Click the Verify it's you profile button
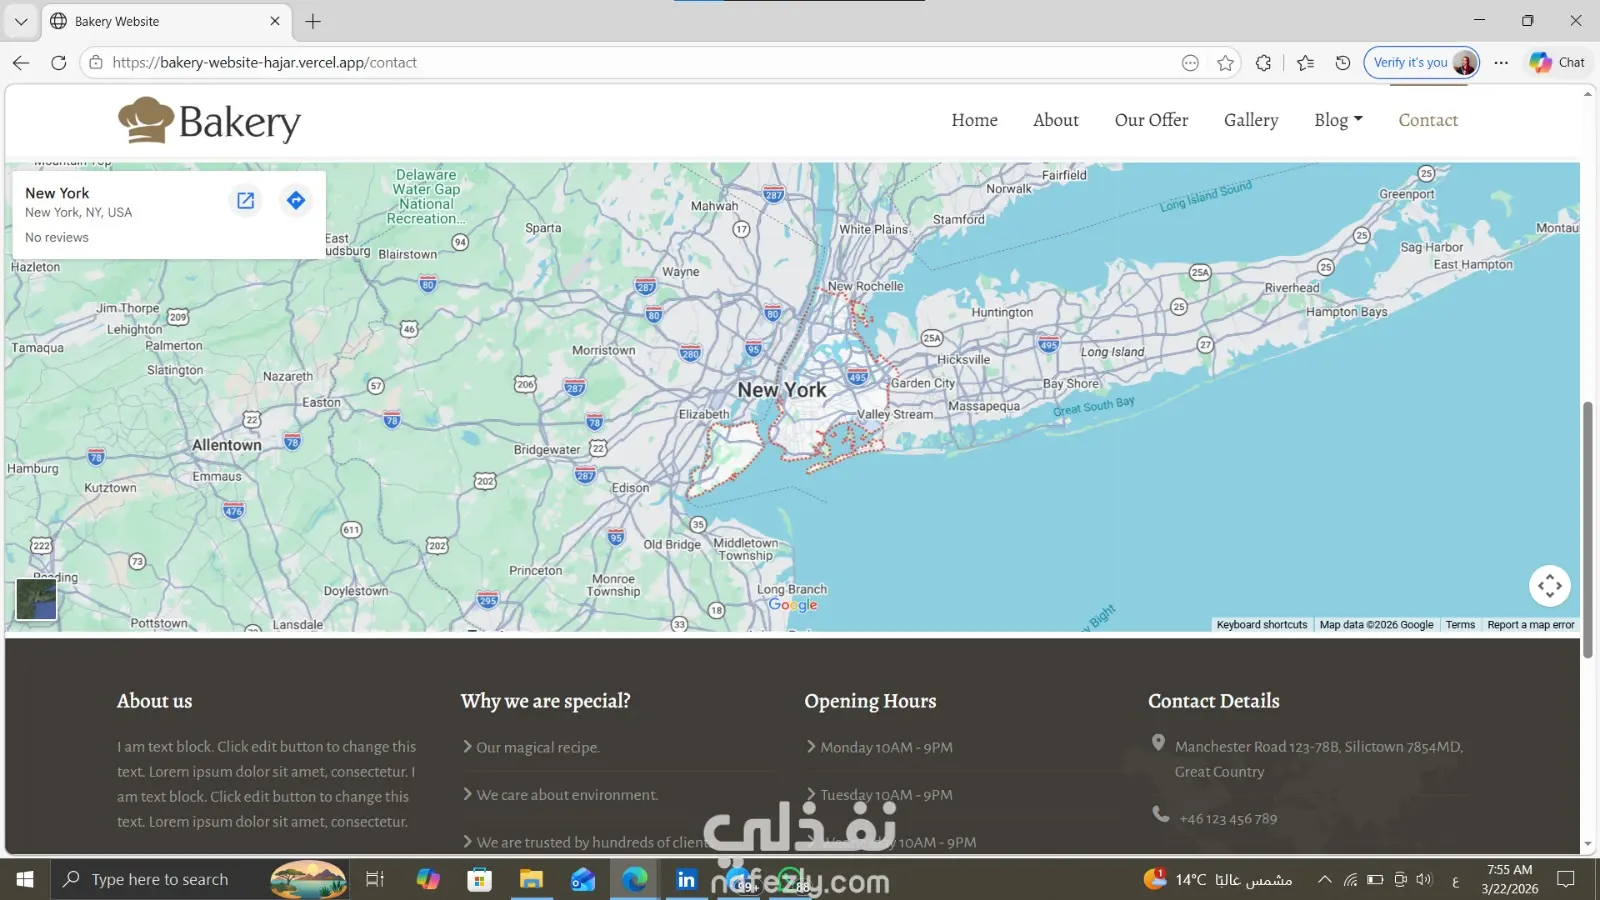Image resolution: width=1600 pixels, height=900 pixels. point(1422,62)
